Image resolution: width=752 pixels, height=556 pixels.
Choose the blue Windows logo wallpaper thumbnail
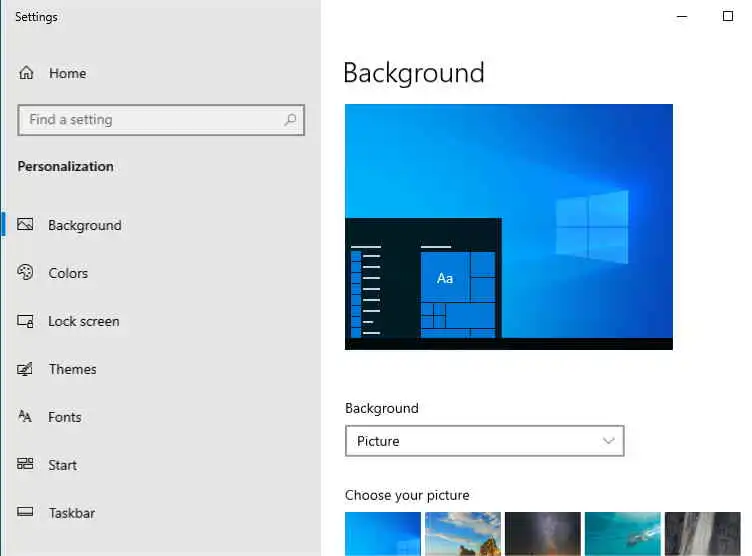(x=383, y=533)
